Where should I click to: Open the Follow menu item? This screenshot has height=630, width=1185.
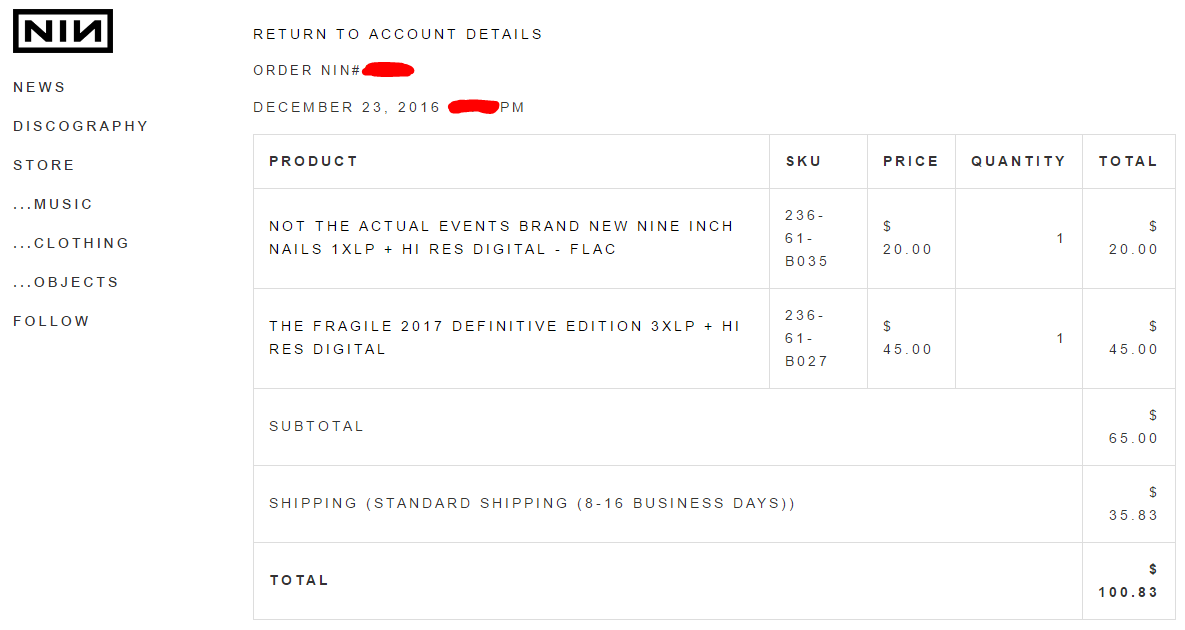click(51, 321)
